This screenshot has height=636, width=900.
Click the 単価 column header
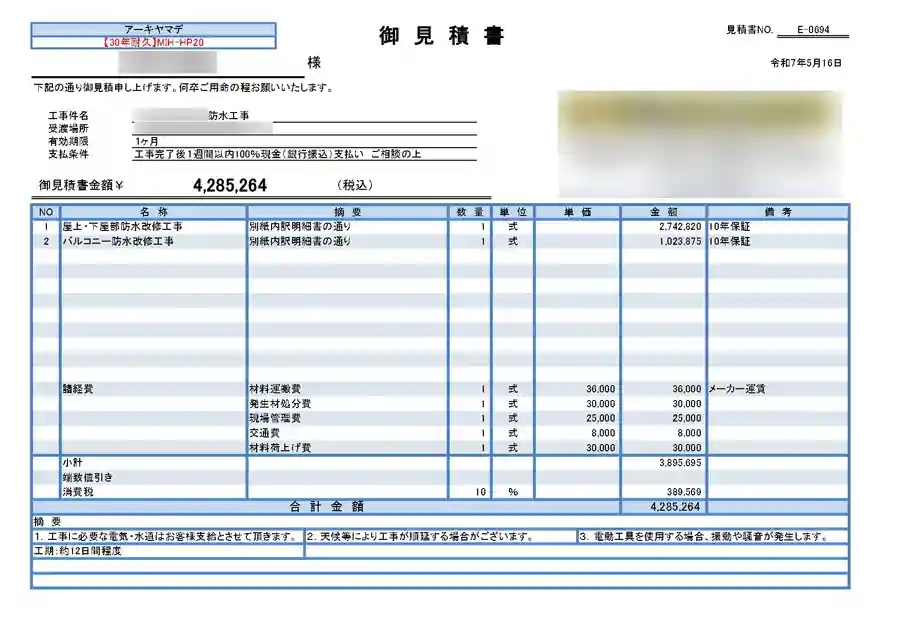(577, 212)
